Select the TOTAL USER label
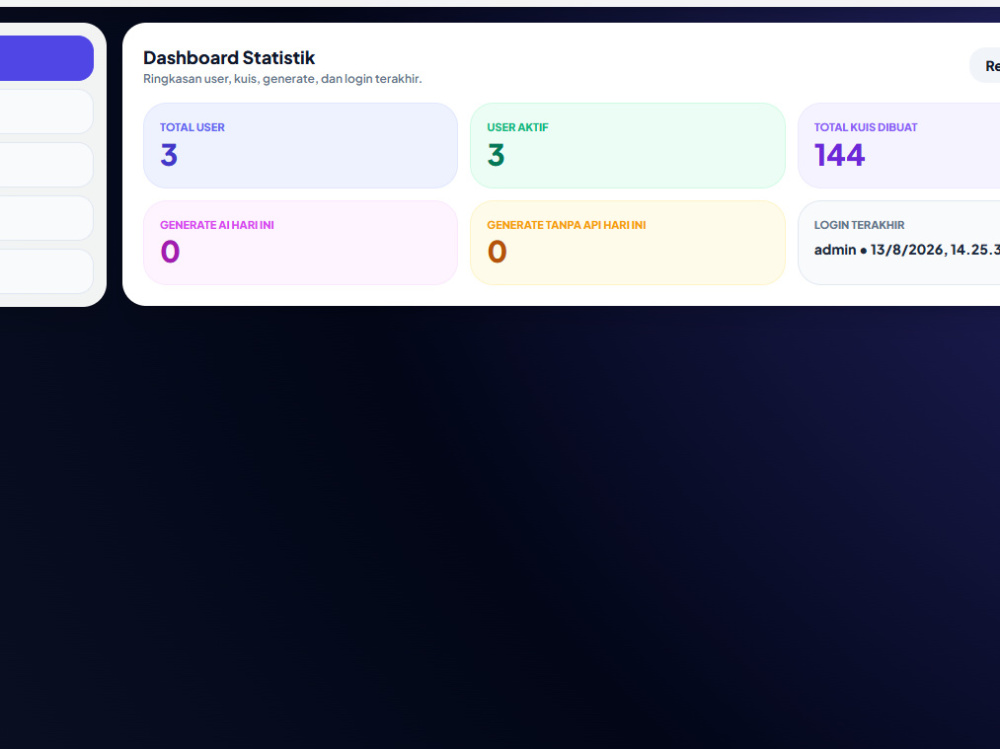Viewport: 1000px width, 749px height. (192, 127)
